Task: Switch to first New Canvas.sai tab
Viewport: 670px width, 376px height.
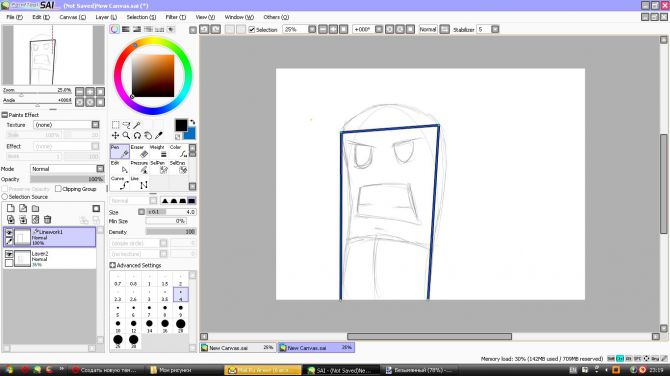Action: pos(238,348)
